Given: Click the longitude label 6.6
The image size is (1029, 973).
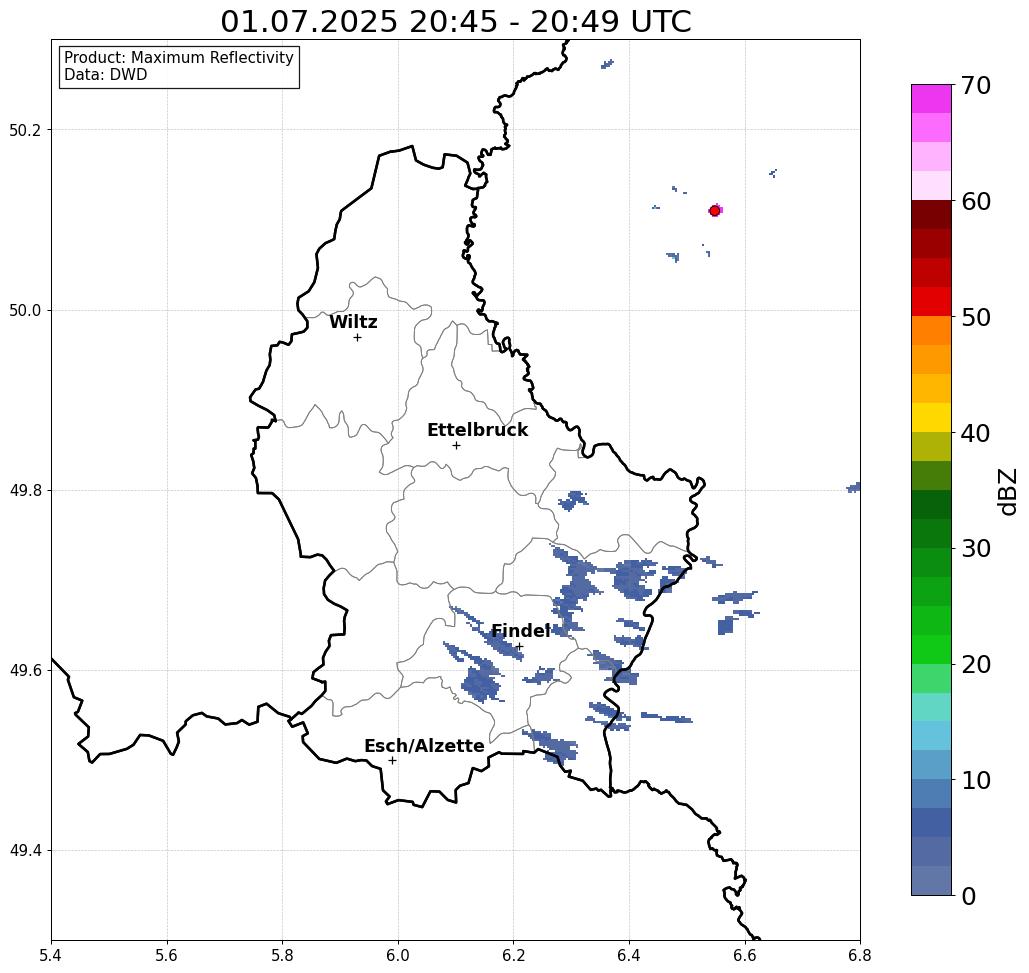Looking at the screenshot, I should (x=744, y=955).
